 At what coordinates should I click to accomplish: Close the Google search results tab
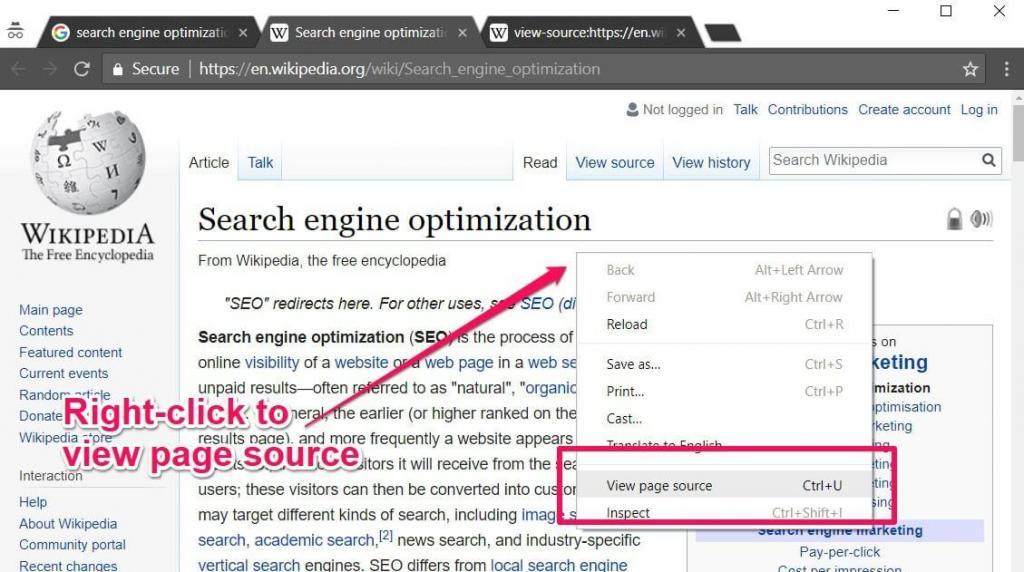coord(243,33)
